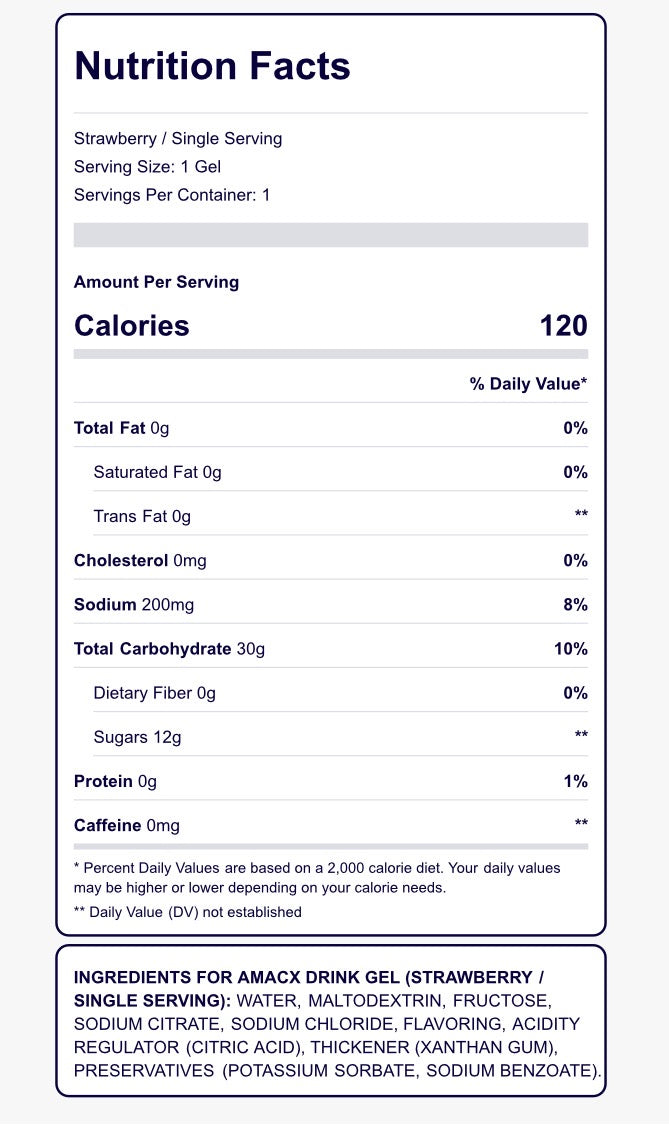Click the Sugars 12g entry

pyautogui.click(x=137, y=737)
